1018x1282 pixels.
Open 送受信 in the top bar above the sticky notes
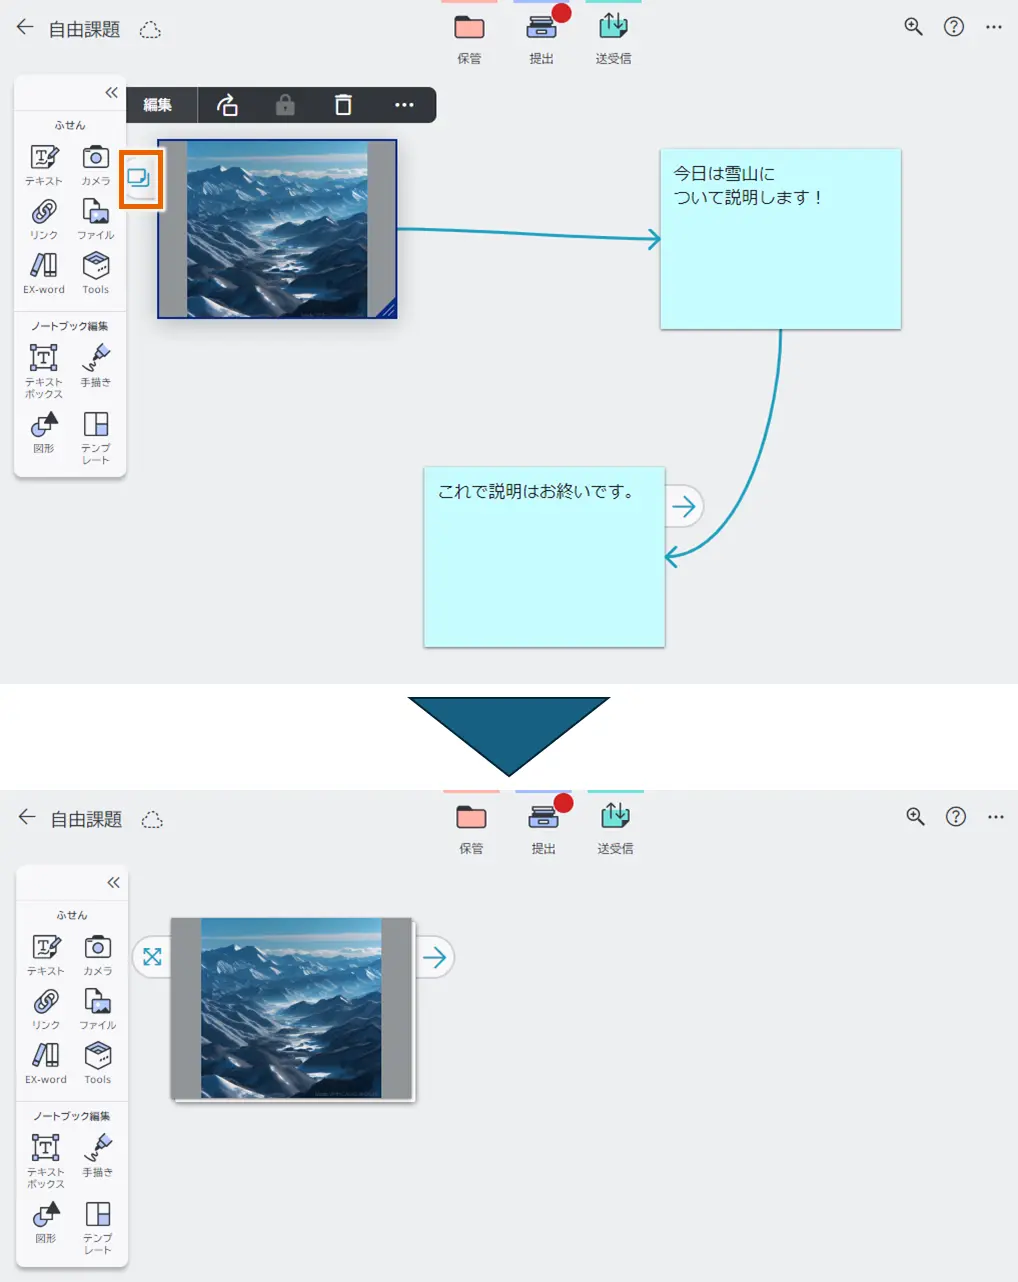click(613, 37)
